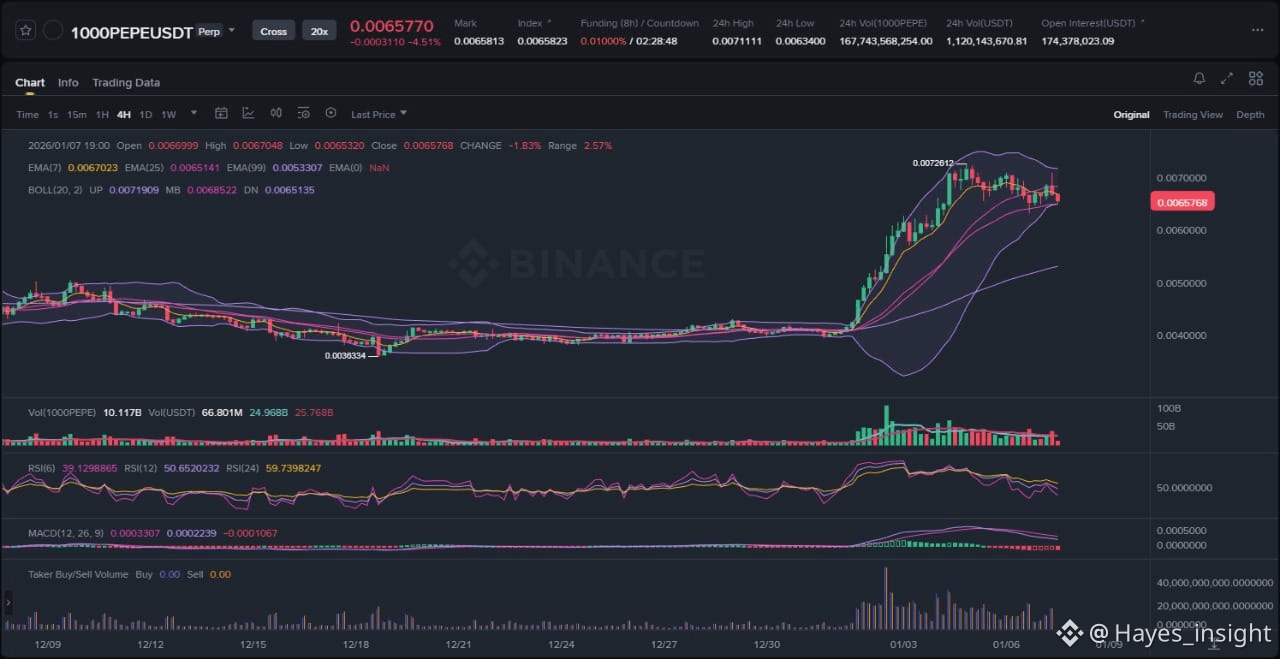Viewport: 1280px width, 659px height.
Task: Switch to the Chart tab
Action: coord(30,82)
